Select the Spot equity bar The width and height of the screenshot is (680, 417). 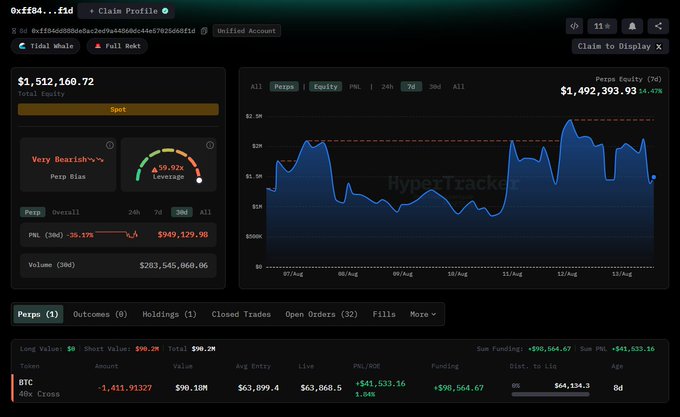[118, 109]
